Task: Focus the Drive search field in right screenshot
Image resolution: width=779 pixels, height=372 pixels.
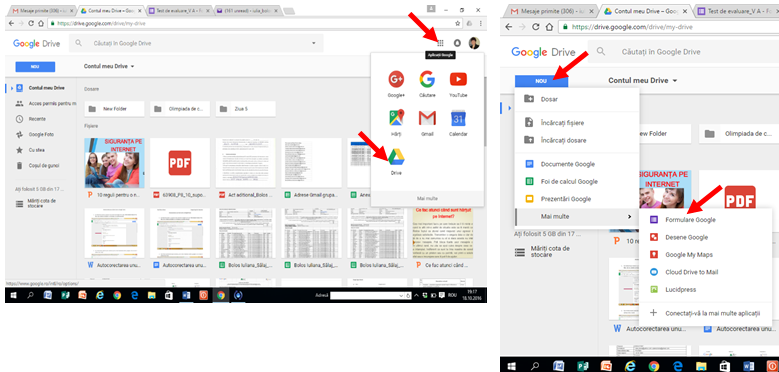Action: (x=683, y=52)
